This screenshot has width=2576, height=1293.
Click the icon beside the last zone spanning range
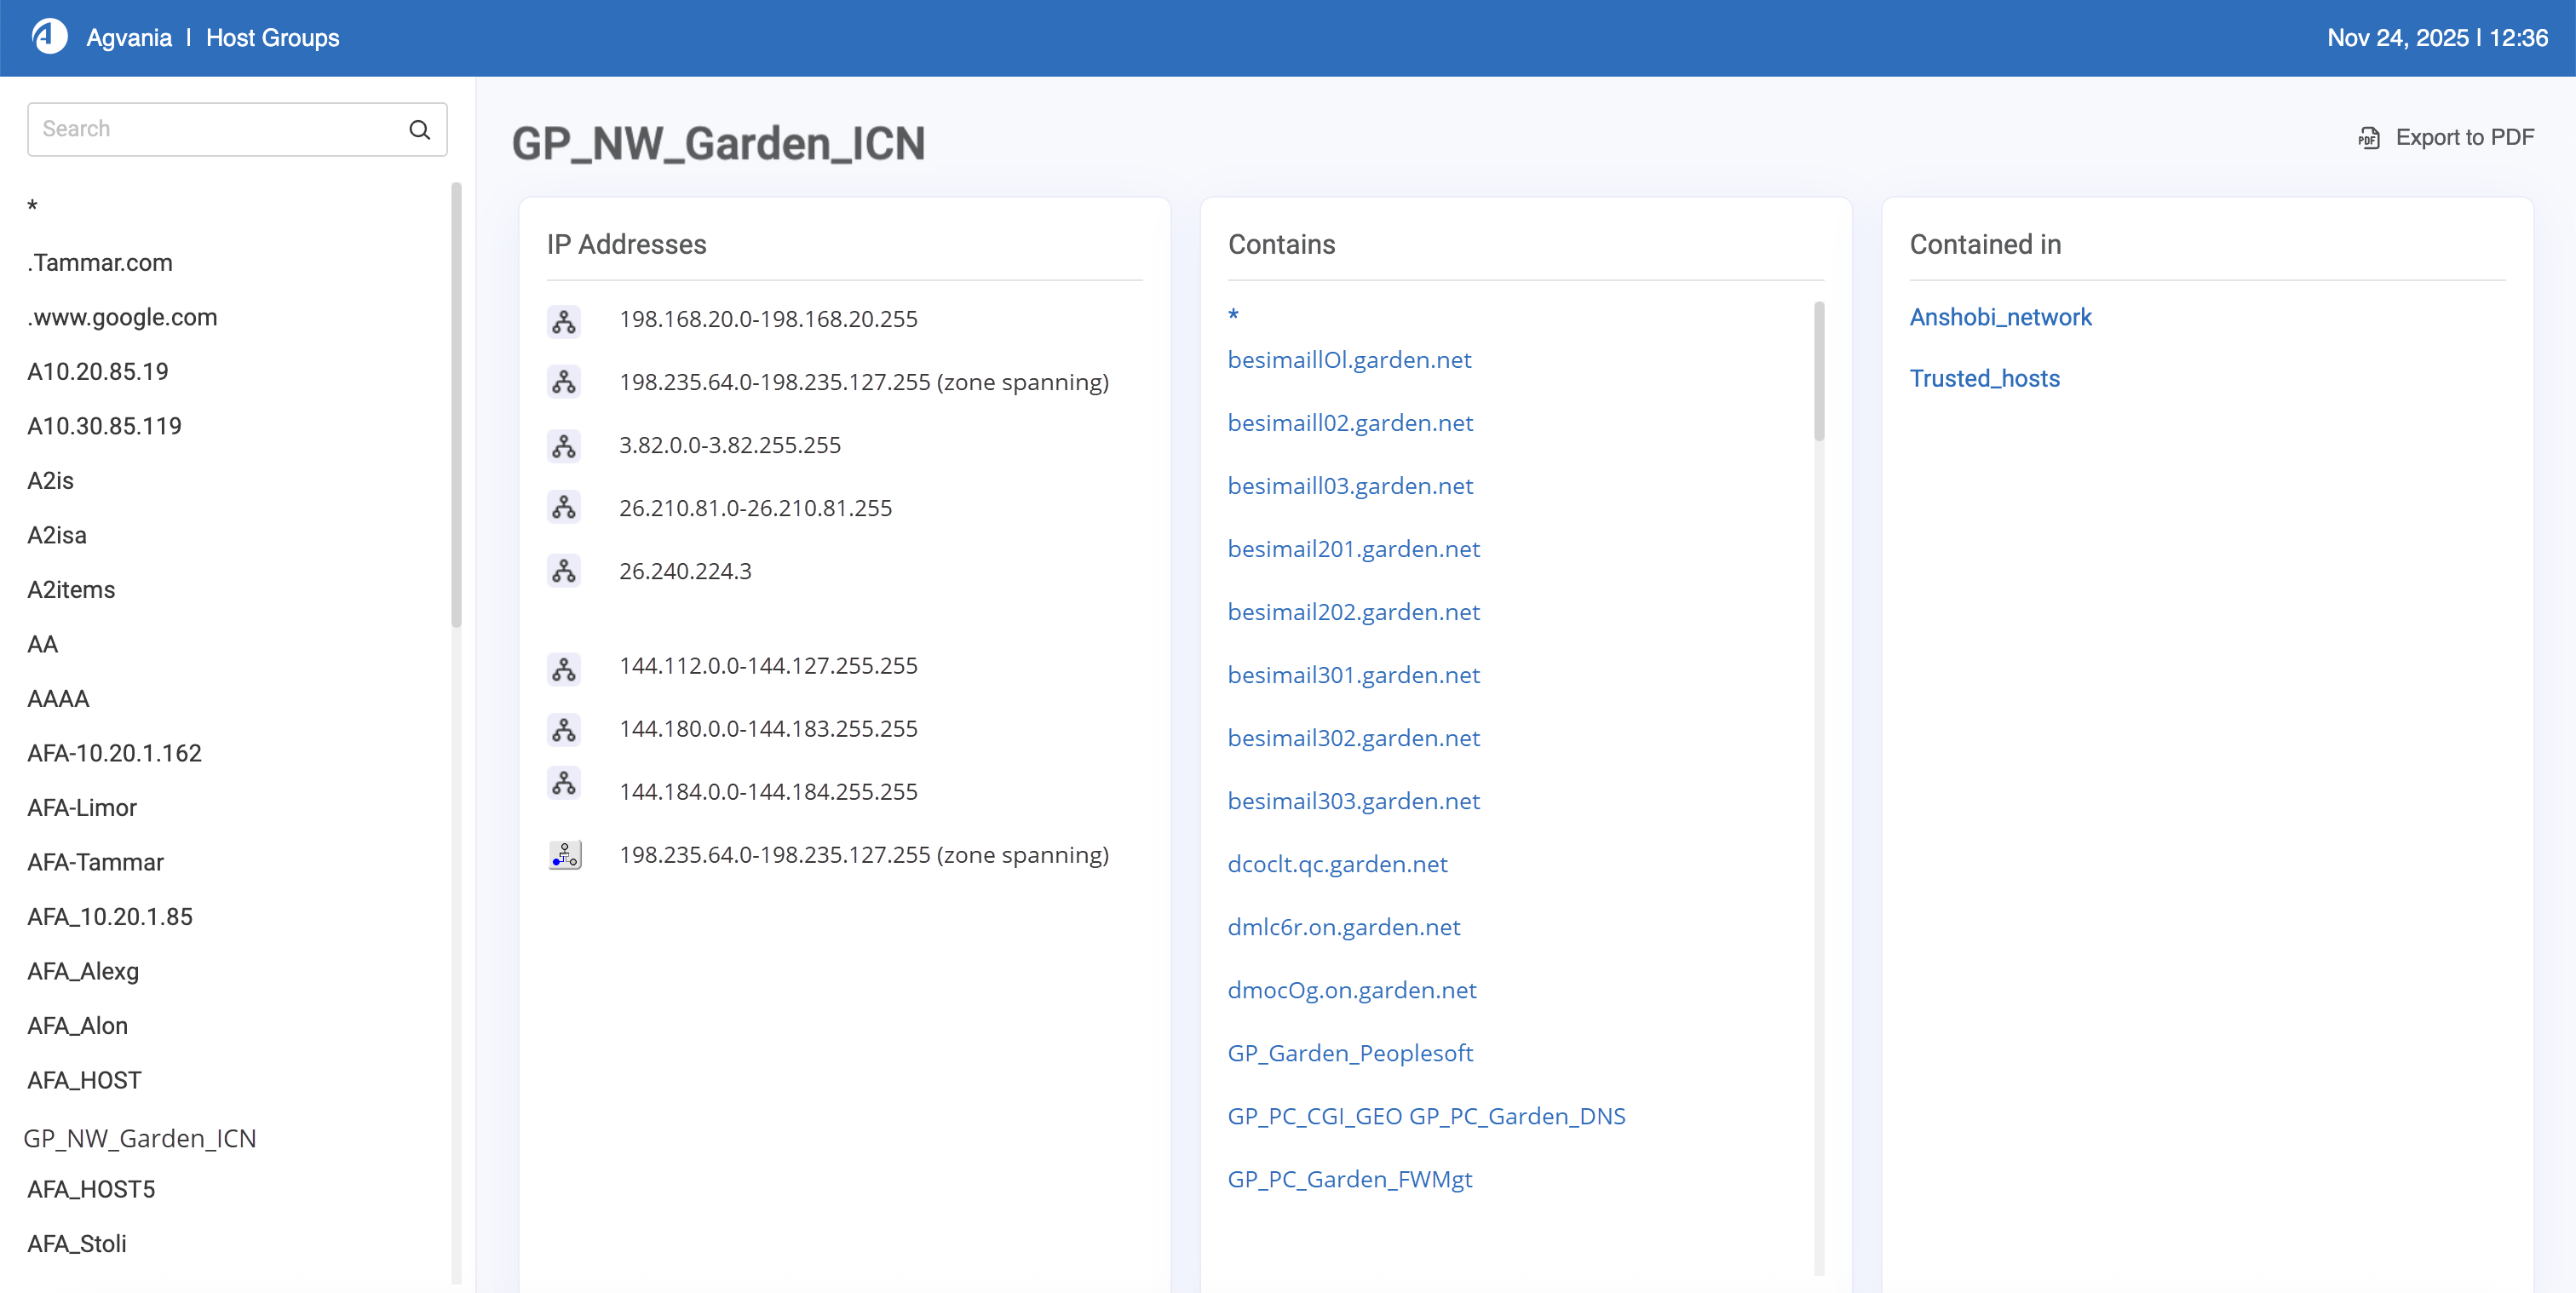564,855
